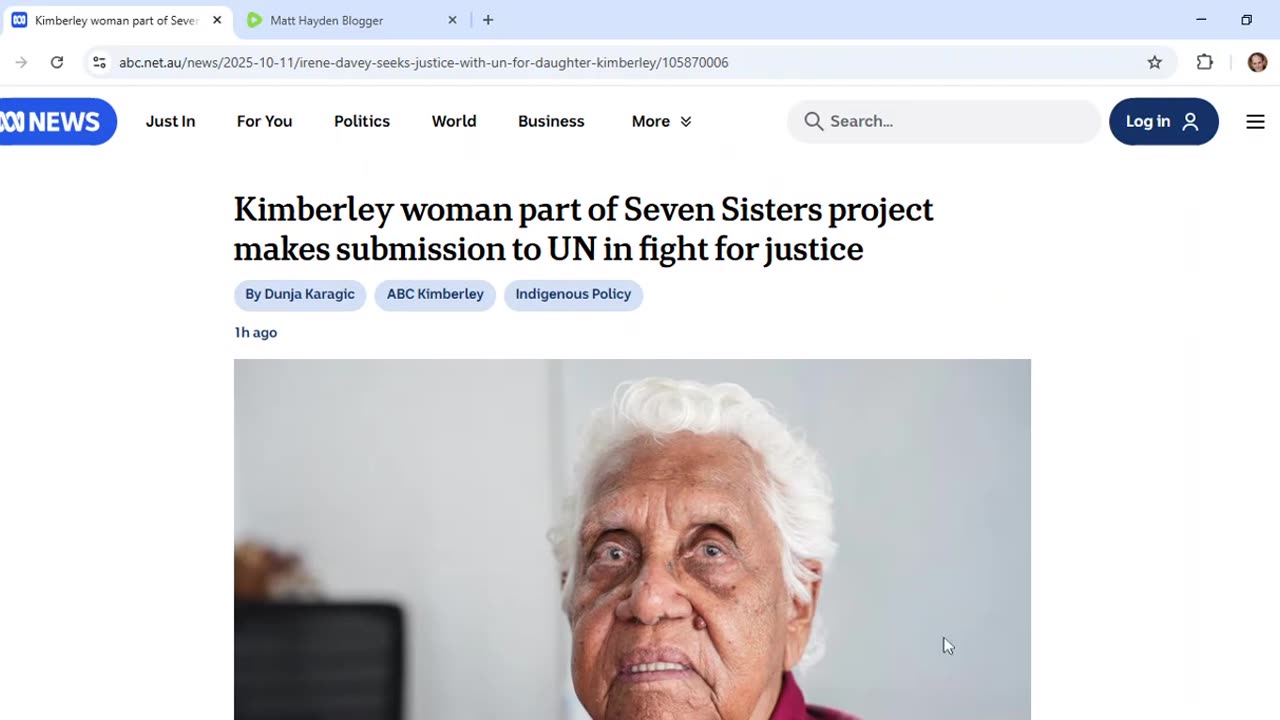Click the Search input field

click(x=943, y=121)
